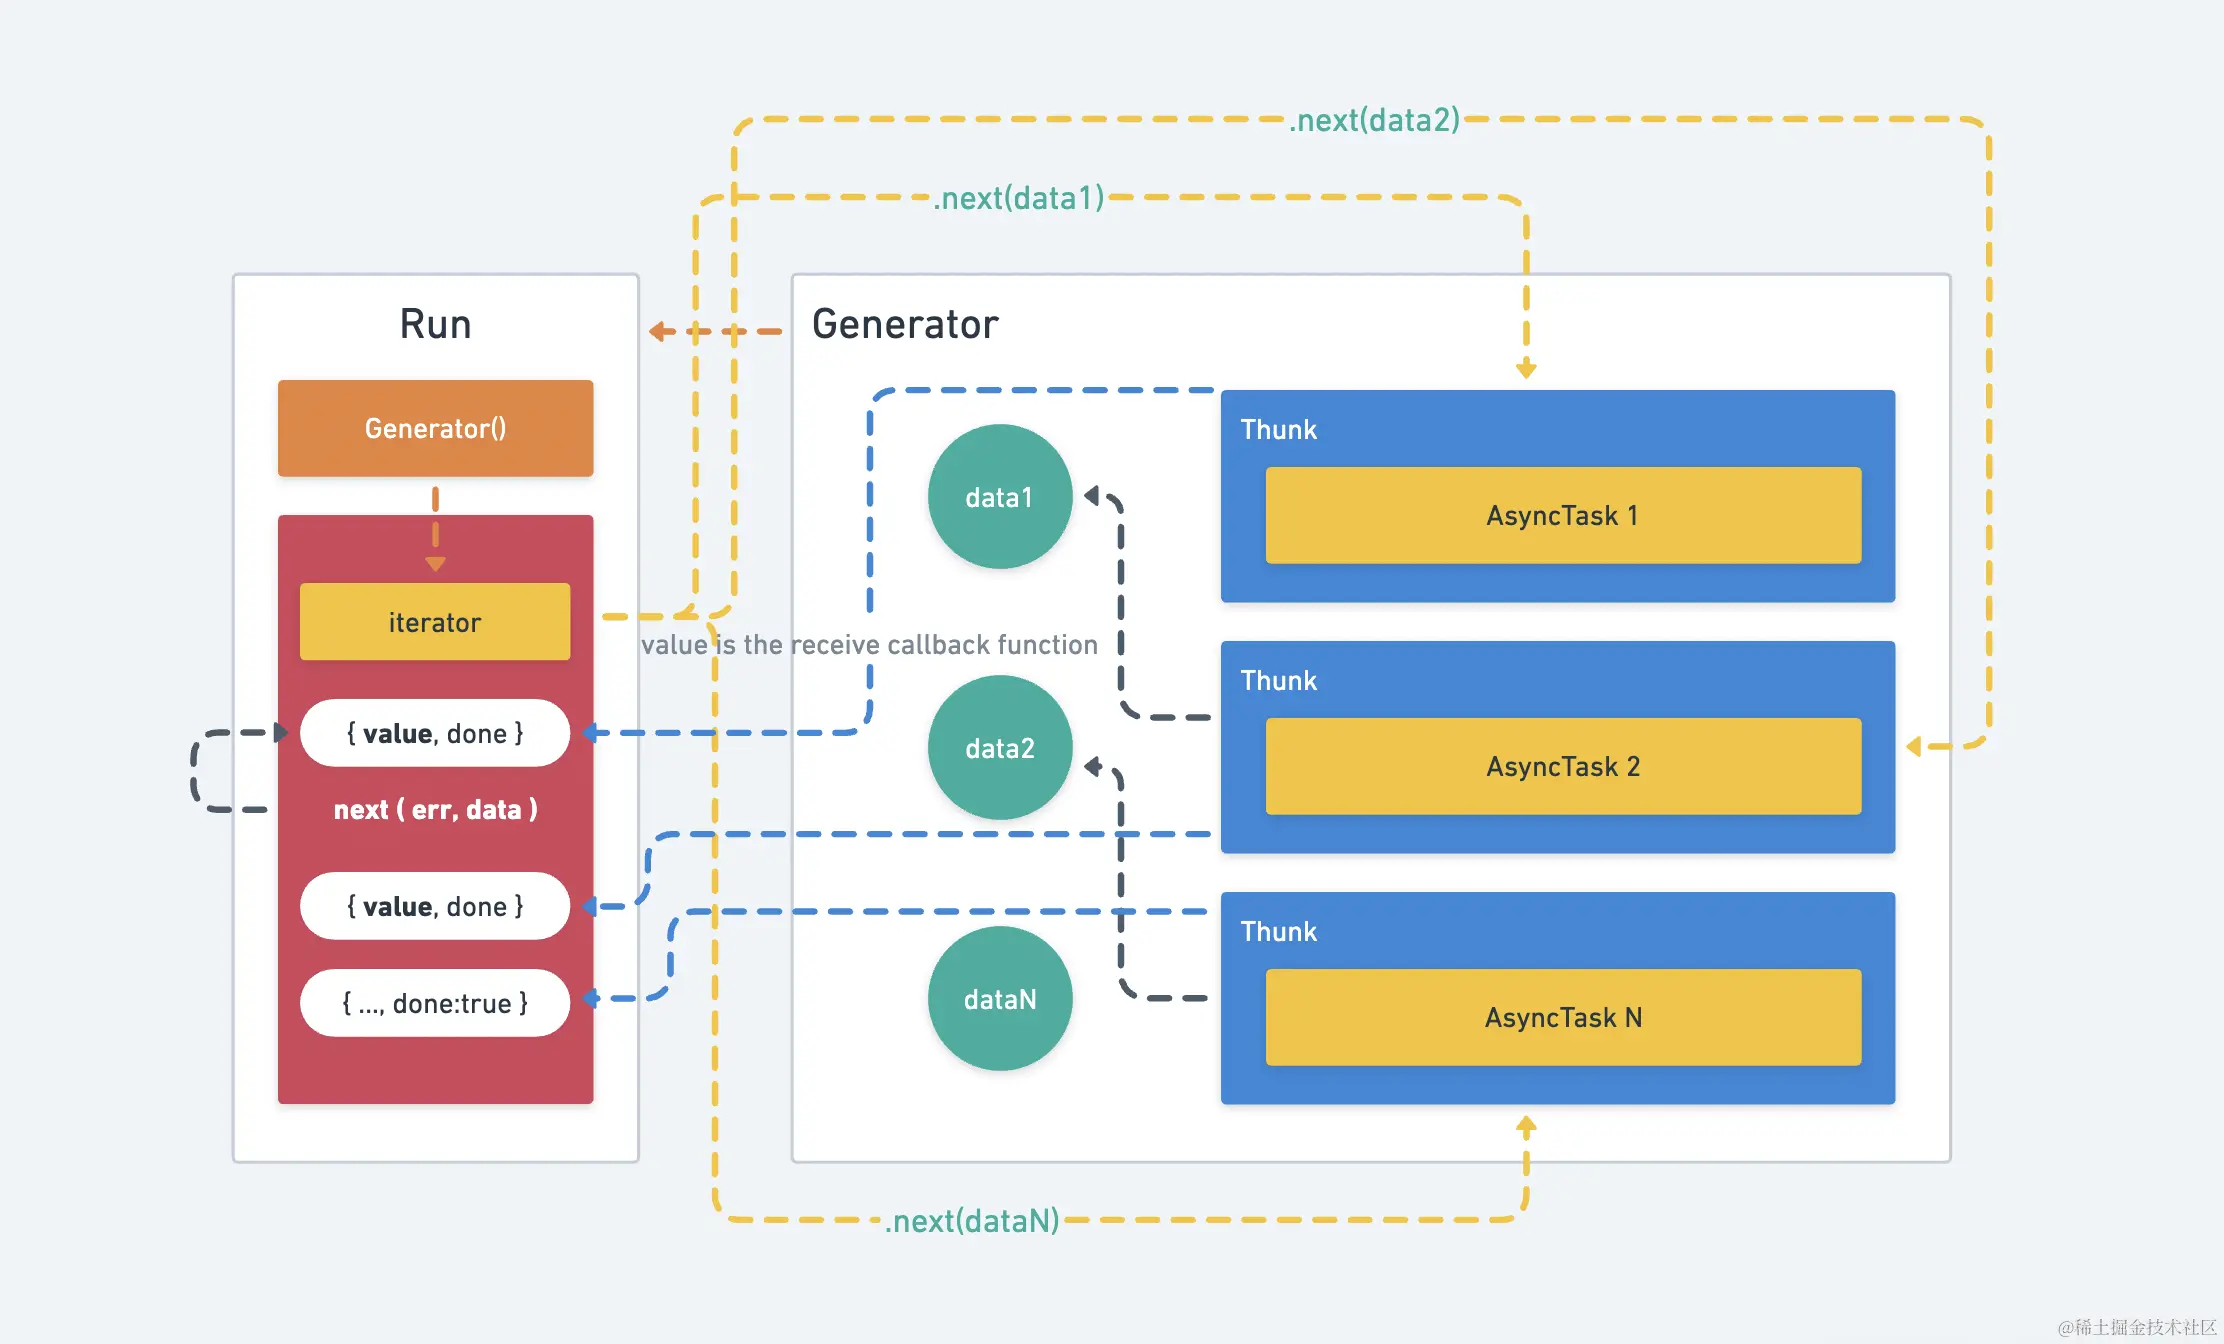Click the orange arrow pointing to Run
Screen dimensions: 2224x1344
662,331
